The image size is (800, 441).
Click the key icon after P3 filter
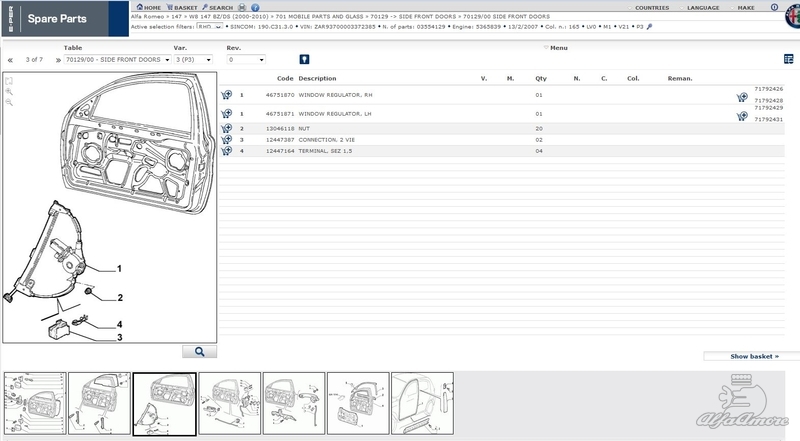[649, 27]
